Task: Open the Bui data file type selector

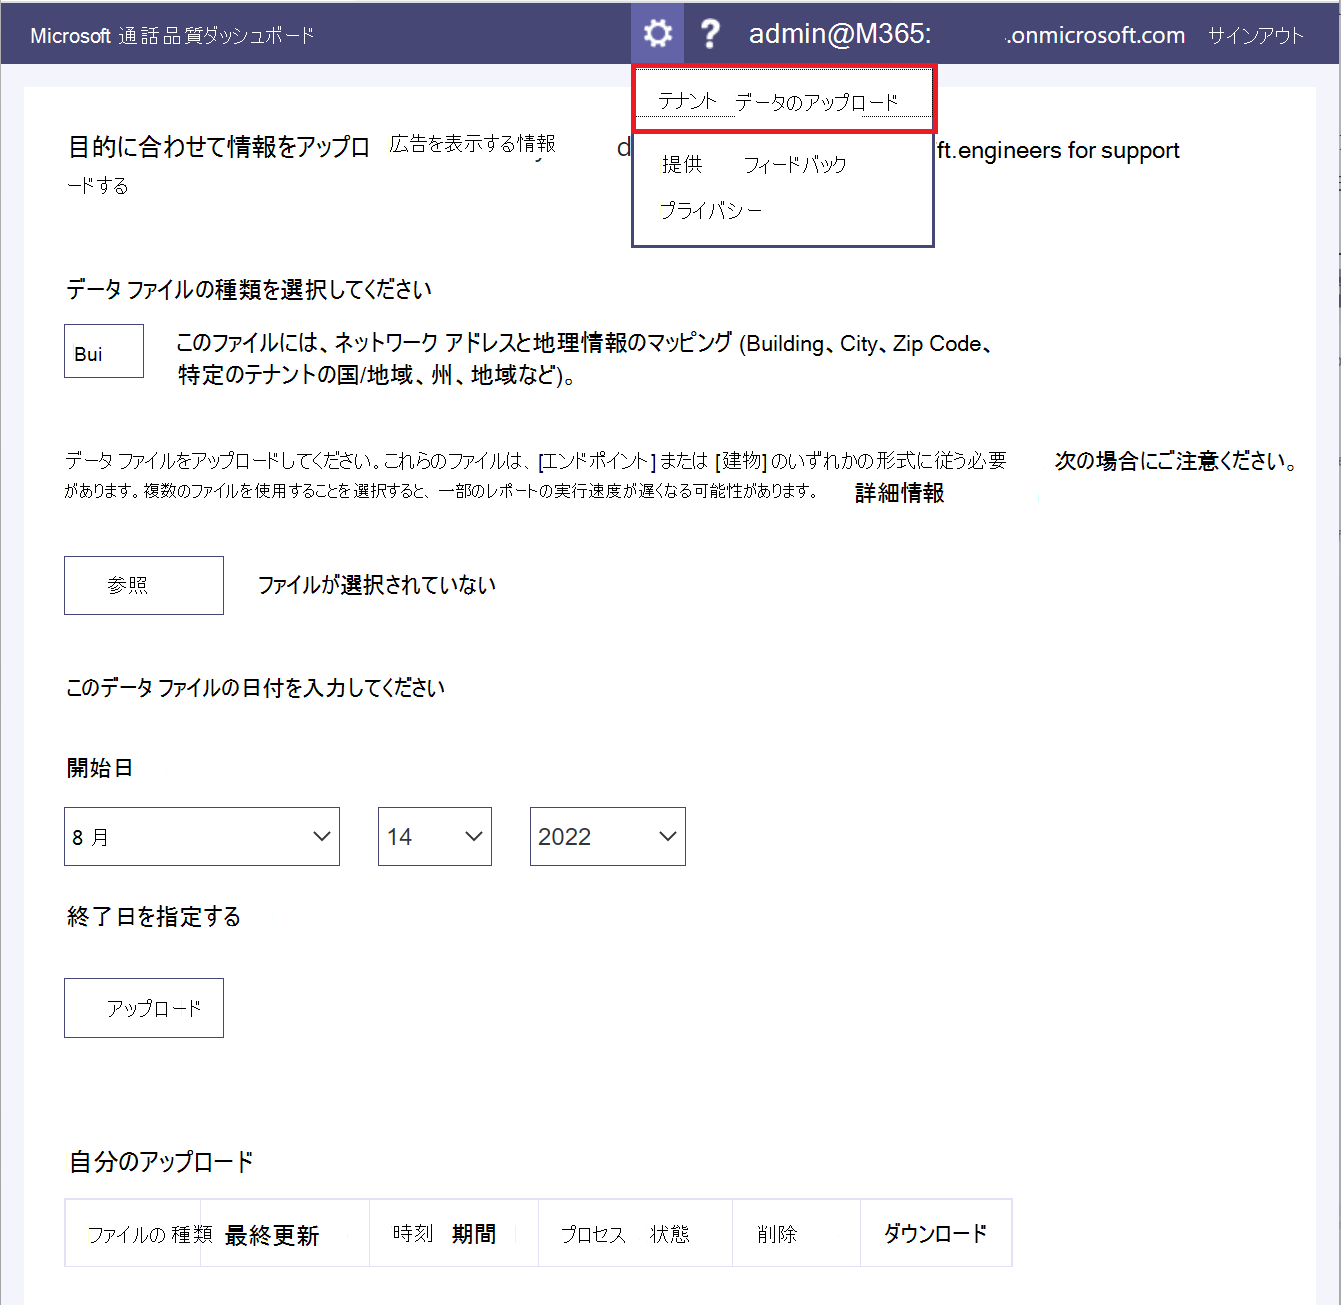Action: [104, 351]
